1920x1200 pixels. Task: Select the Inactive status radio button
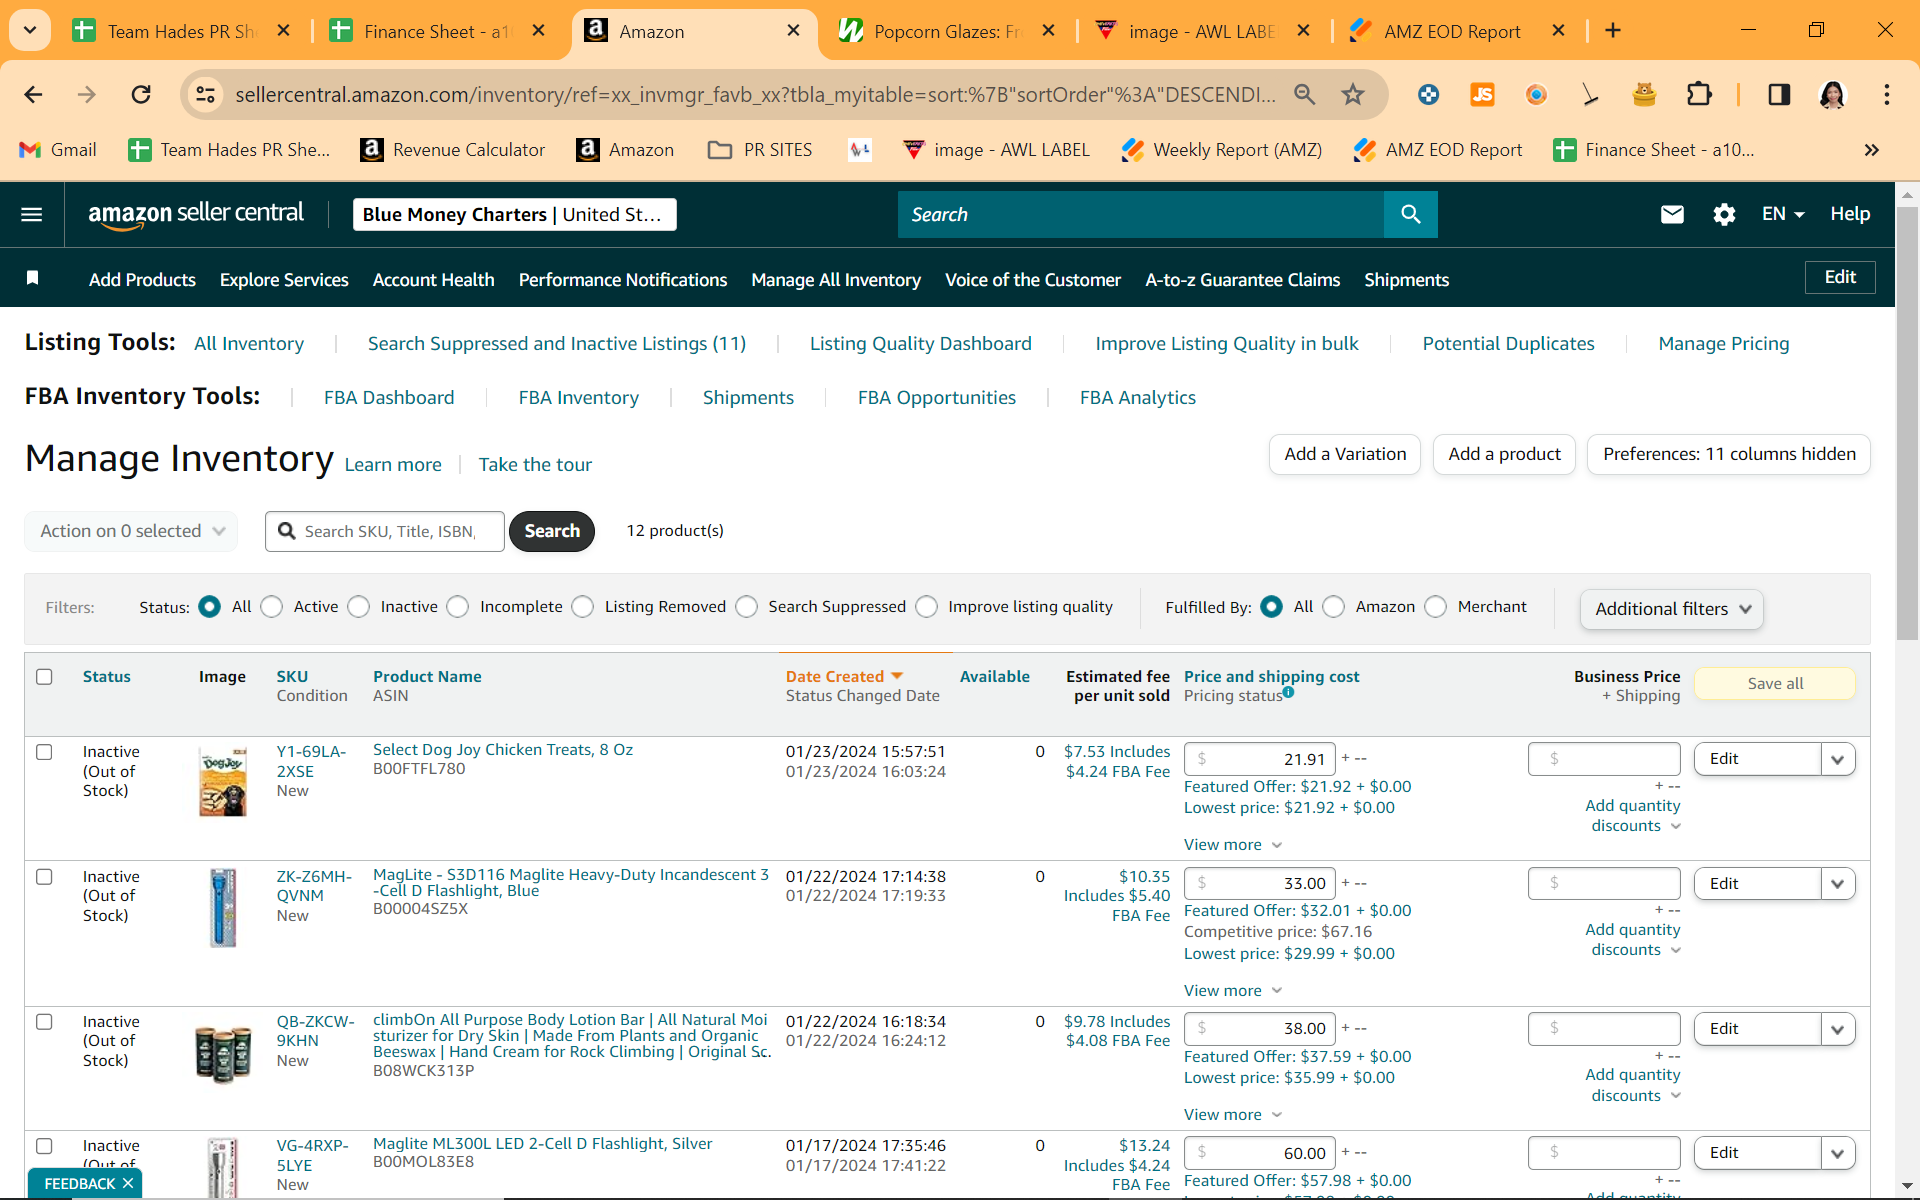click(358, 607)
